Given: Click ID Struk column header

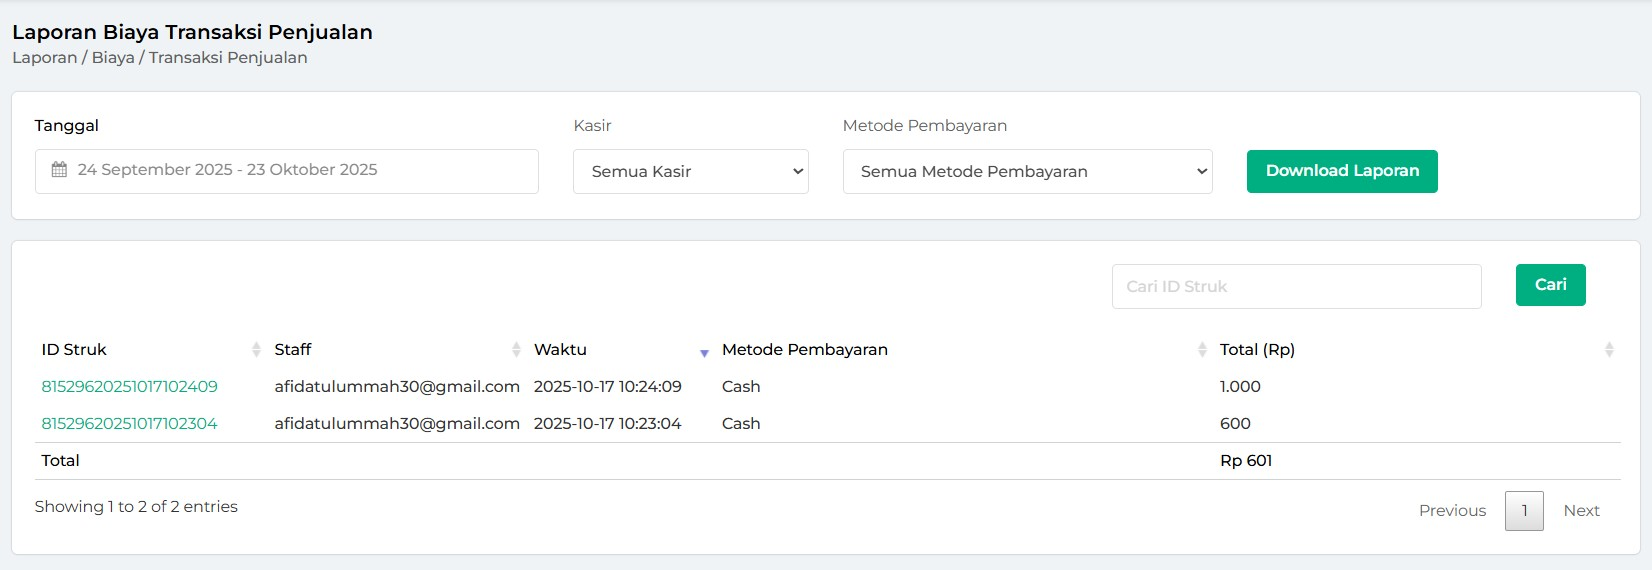Looking at the screenshot, I should (x=74, y=350).
